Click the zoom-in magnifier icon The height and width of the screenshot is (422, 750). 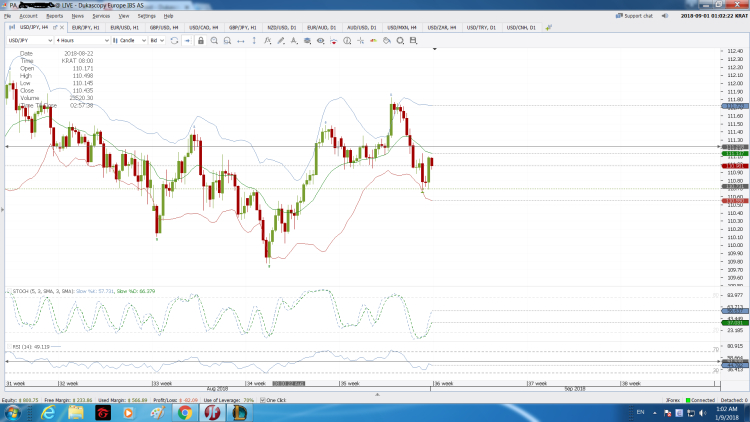[x=214, y=41]
